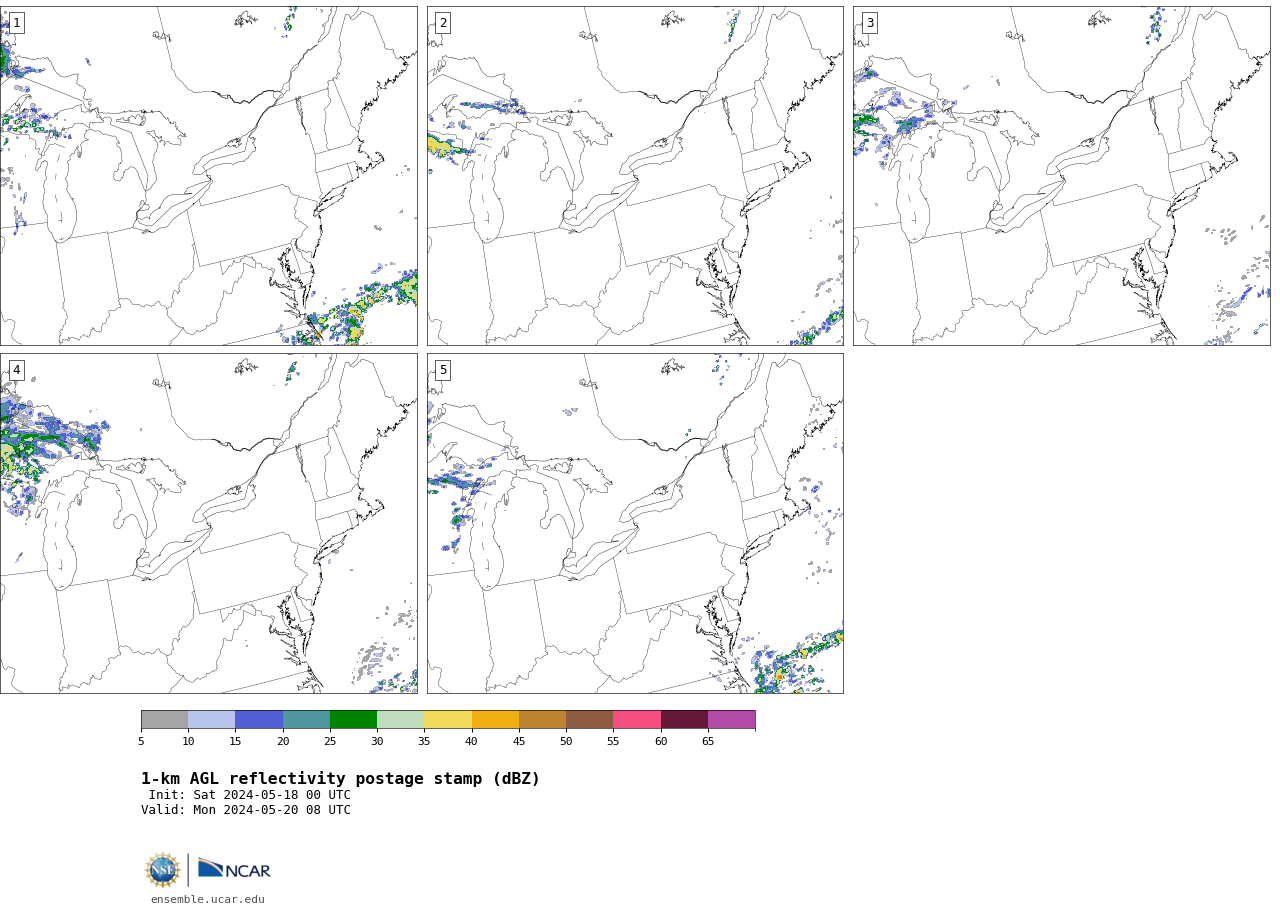Click the panel number label 5

(443, 370)
